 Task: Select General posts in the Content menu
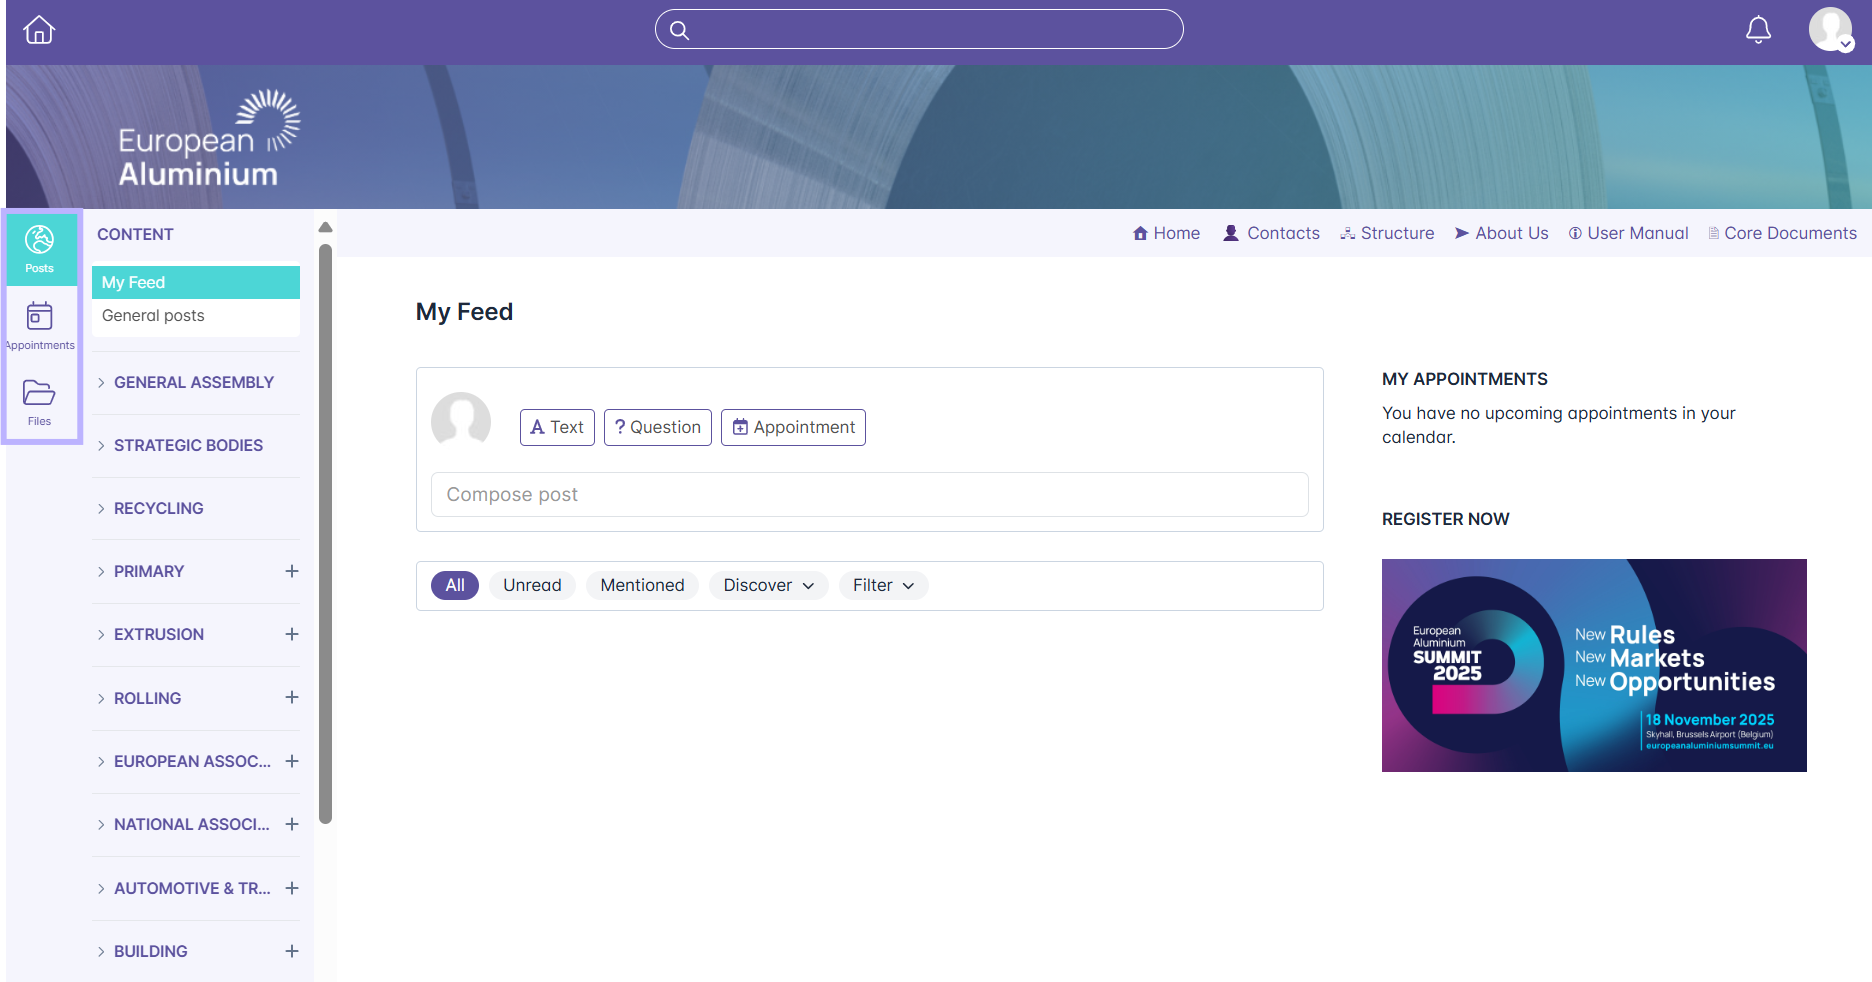click(x=153, y=315)
